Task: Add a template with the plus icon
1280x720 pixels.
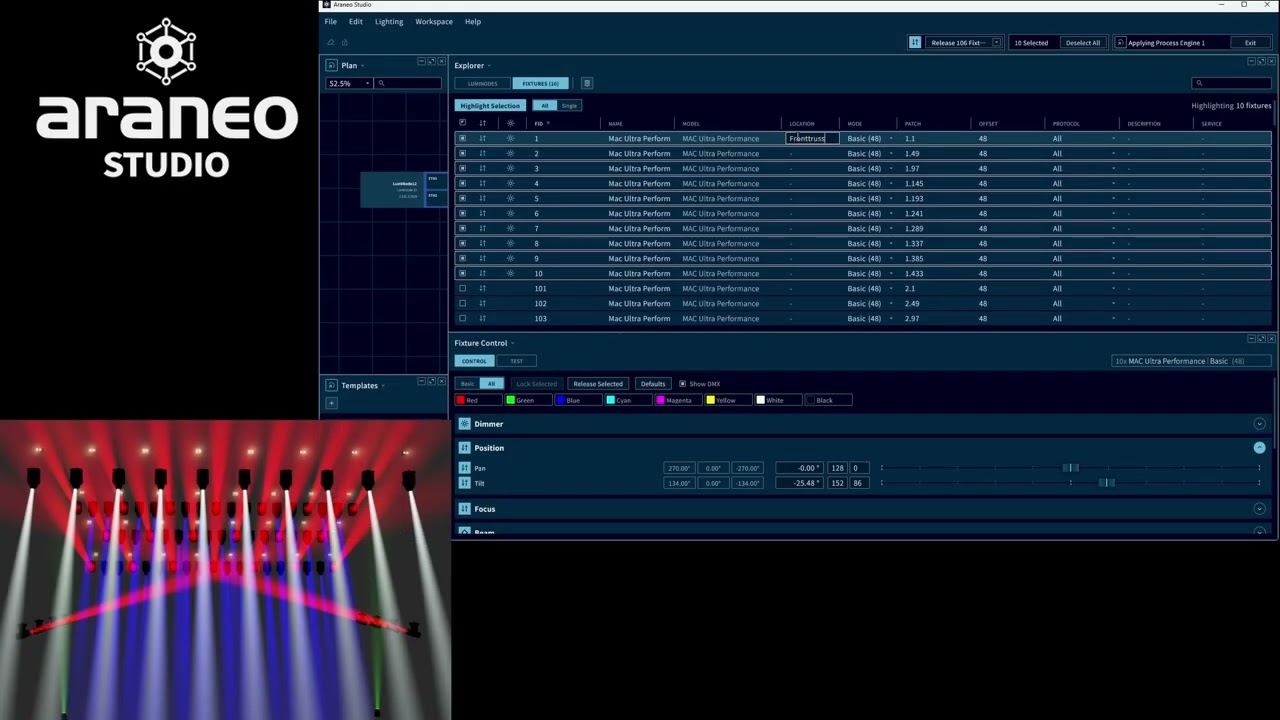Action: 331,403
